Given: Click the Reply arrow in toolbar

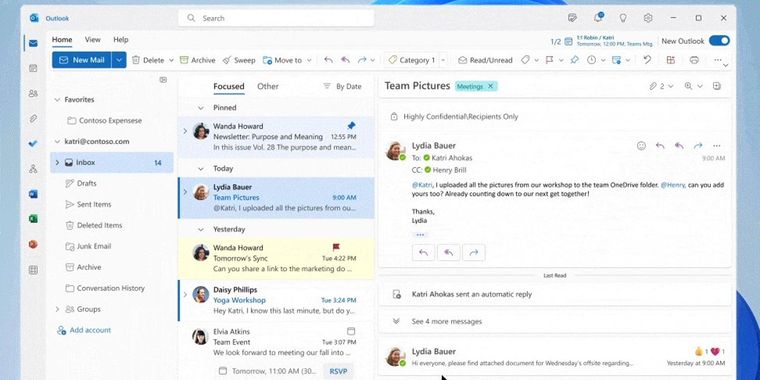Looking at the screenshot, I should click(x=329, y=60).
